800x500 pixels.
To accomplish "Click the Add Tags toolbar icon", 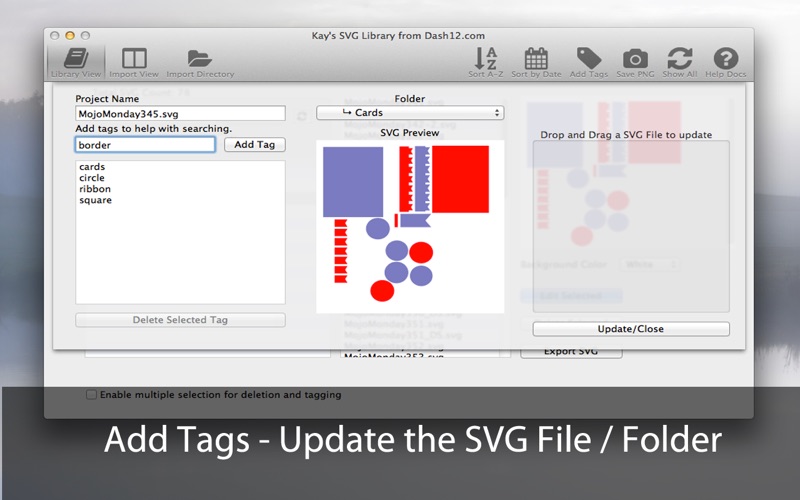I will 589,63.
